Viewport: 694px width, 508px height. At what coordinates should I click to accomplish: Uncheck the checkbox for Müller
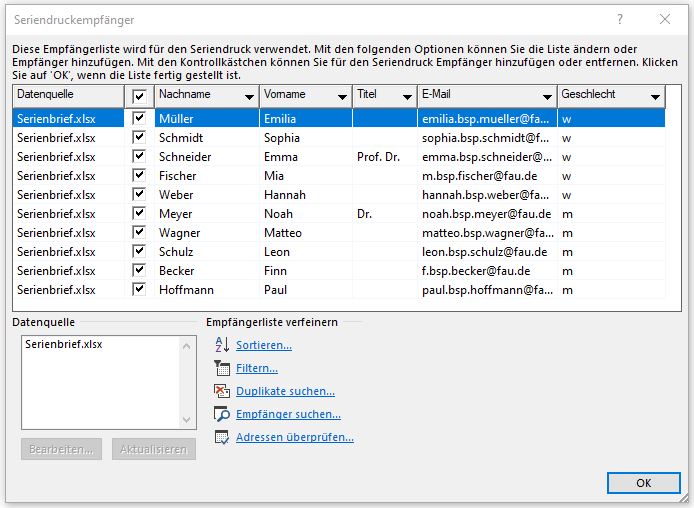coord(139,118)
